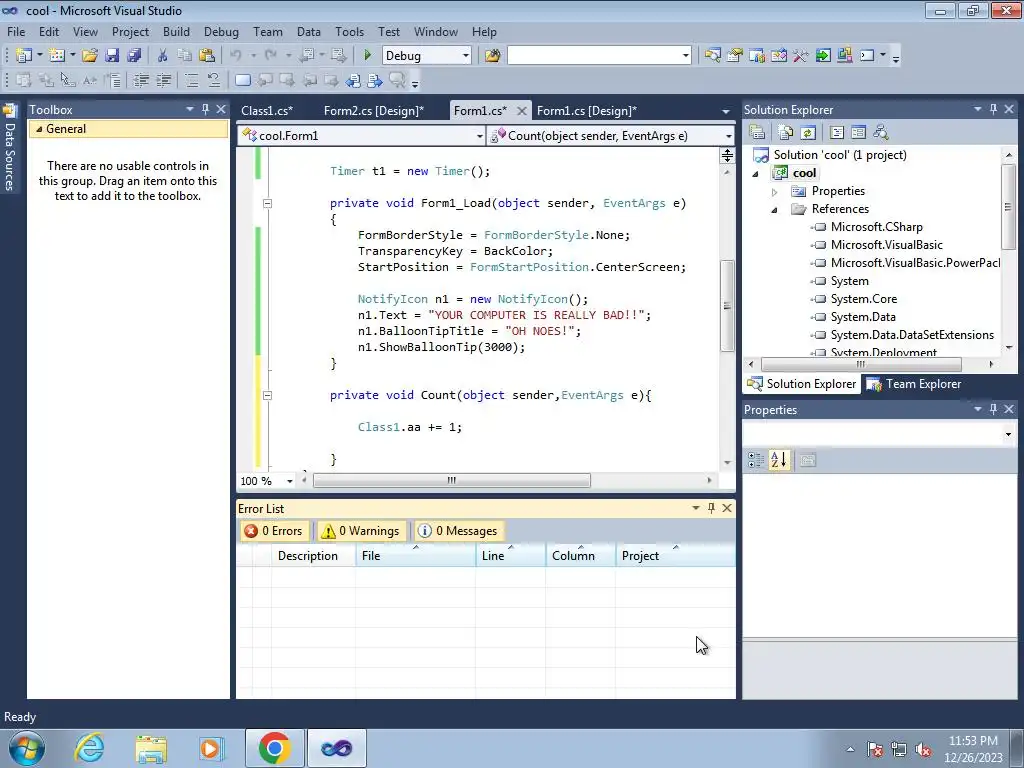1024x768 pixels.
Task: Cut selection with the scissors icon
Action: (163, 56)
